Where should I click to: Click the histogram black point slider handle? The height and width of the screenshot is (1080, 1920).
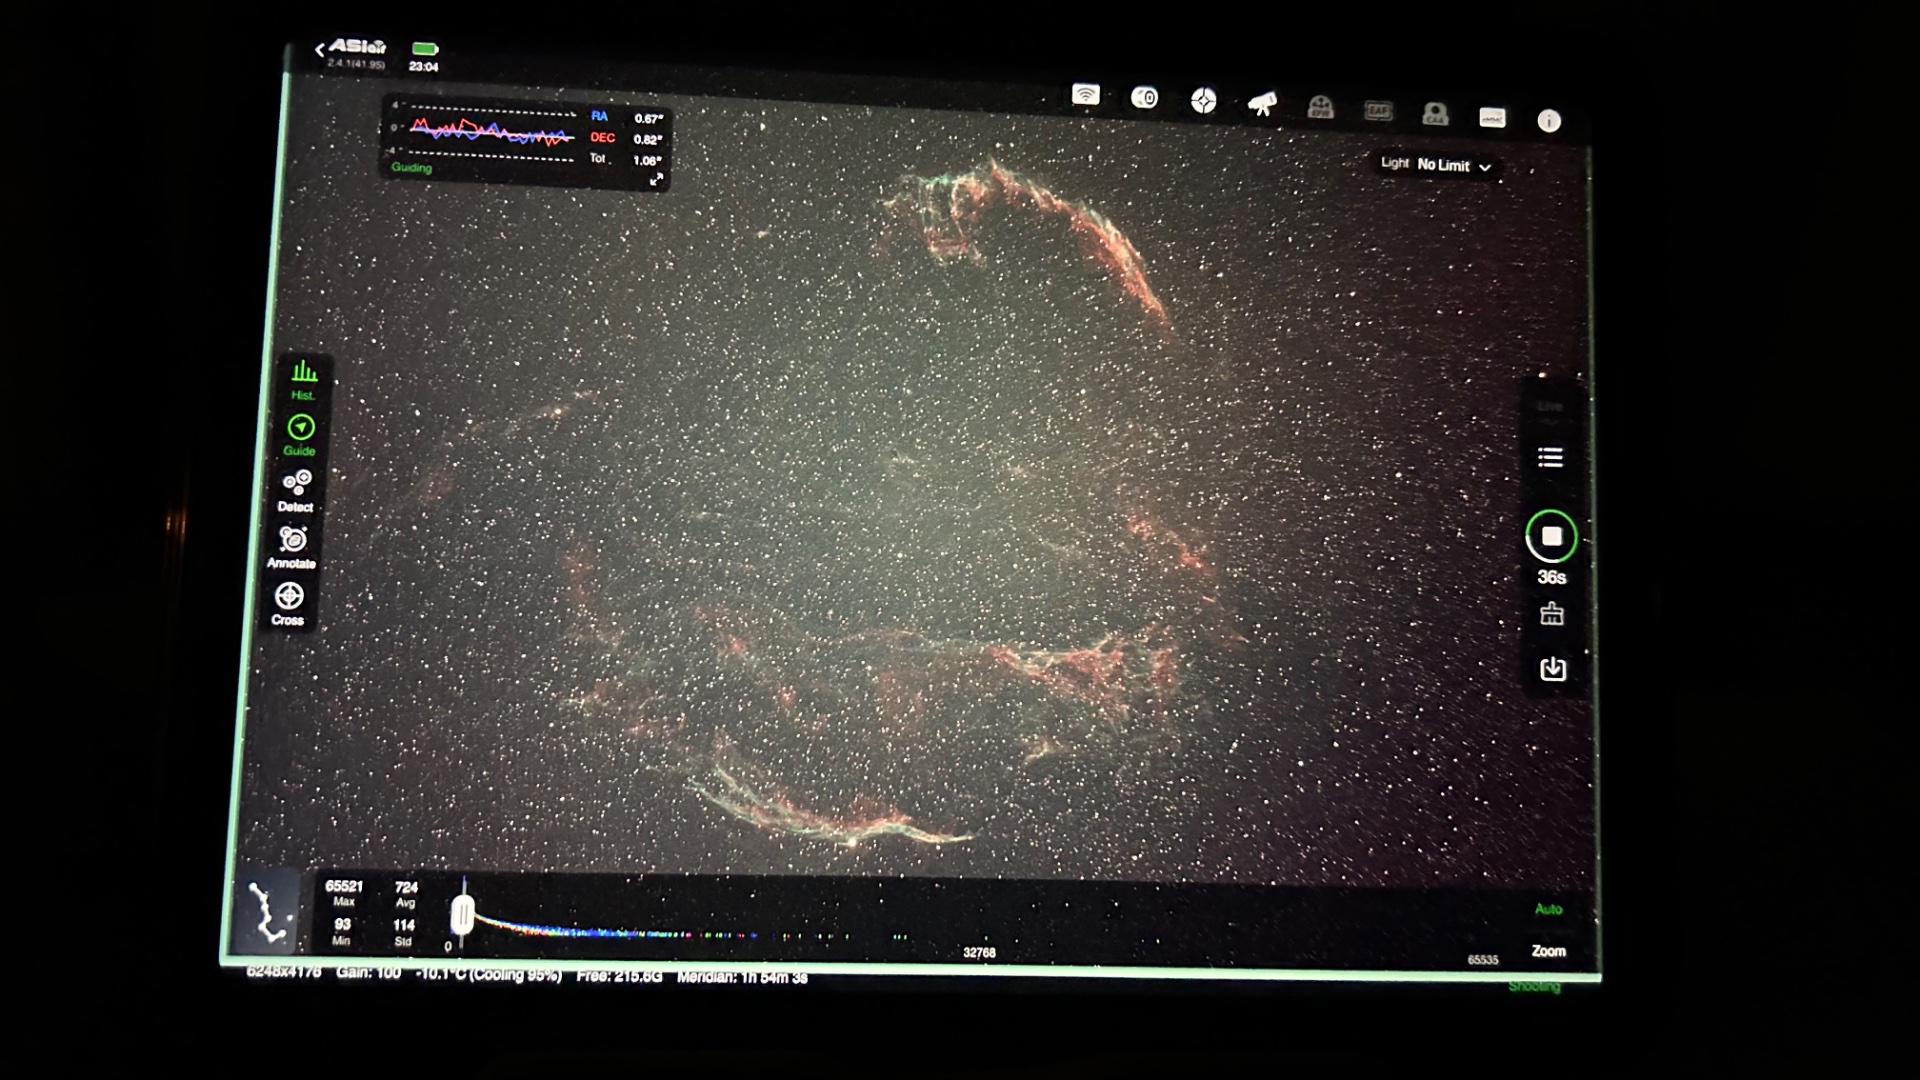462,915
